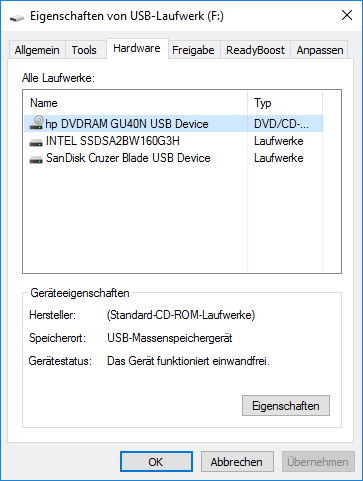The width and height of the screenshot is (363, 481).
Task: Open the Tools tab
Action: (x=84, y=50)
